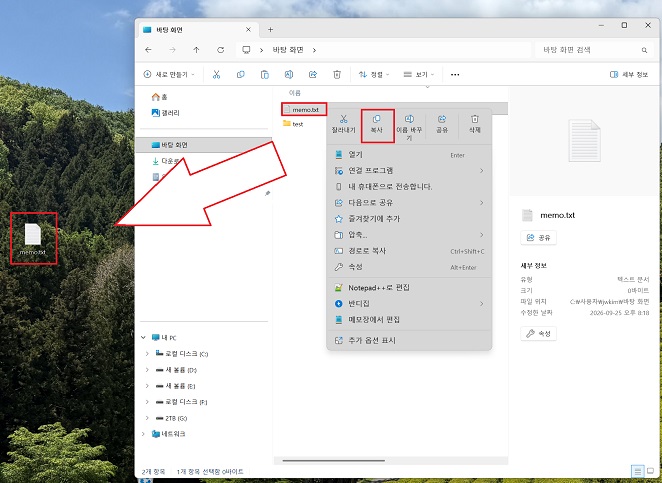The width and height of the screenshot is (662, 483).
Task: Switch to large thumbnails view icon in status bar
Action: point(651,471)
